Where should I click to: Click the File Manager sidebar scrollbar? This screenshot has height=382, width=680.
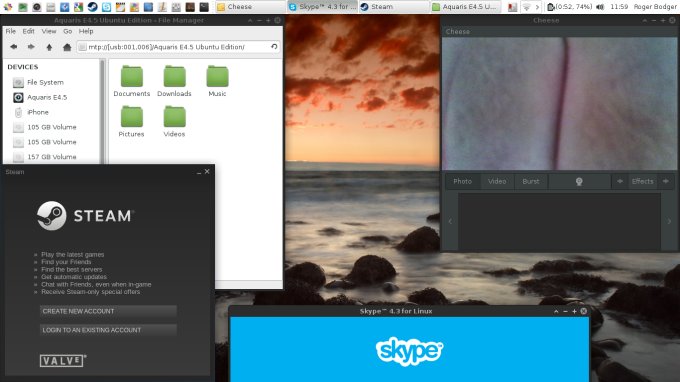coord(102,112)
